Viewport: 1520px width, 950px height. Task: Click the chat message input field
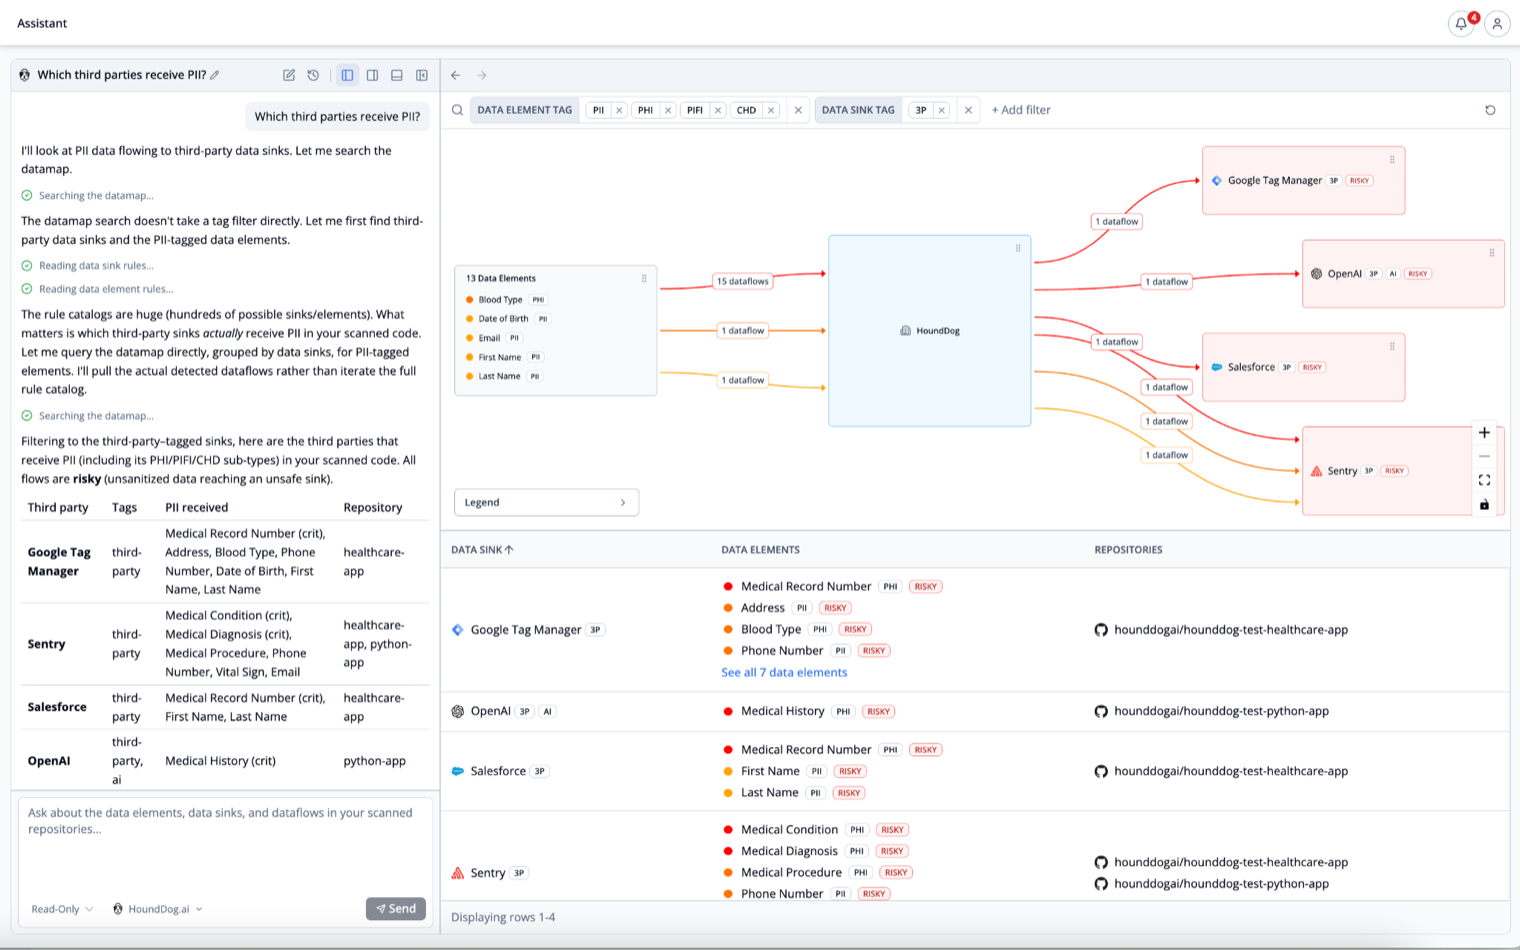click(225, 845)
